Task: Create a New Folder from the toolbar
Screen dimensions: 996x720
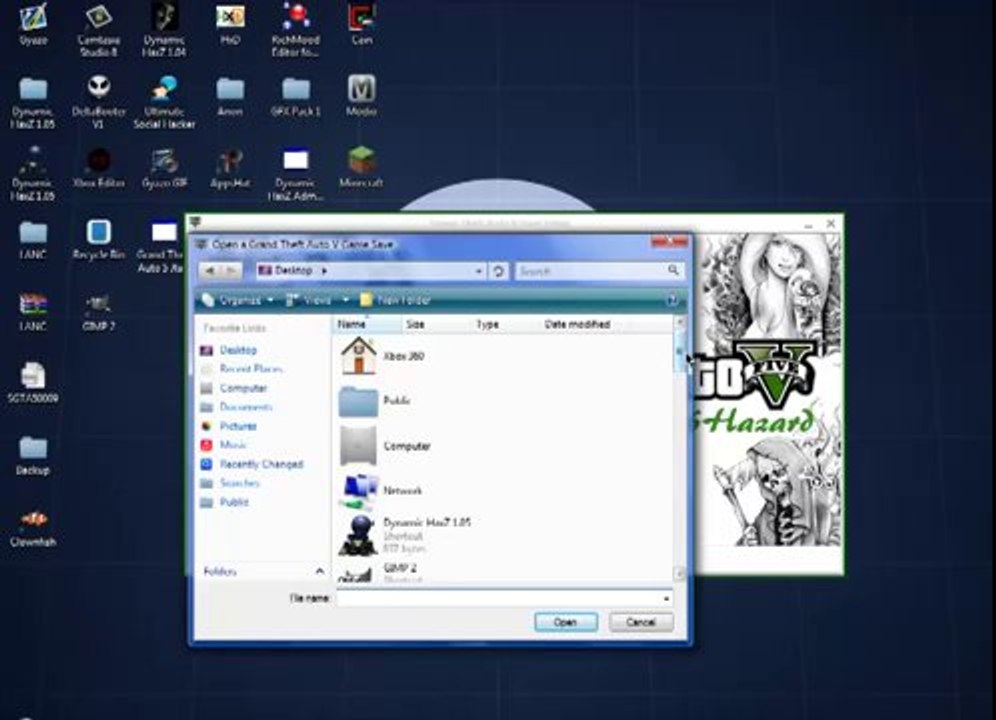Action: point(396,300)
